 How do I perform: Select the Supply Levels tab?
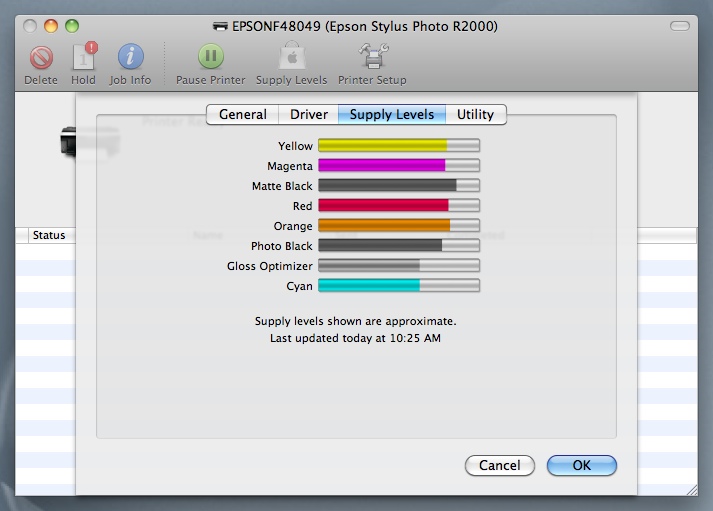(392, 115)
